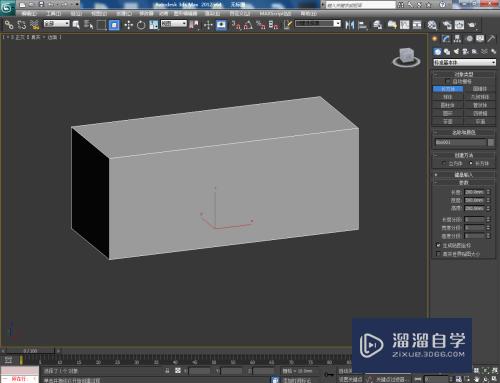
Task: Click the Use Pivot Point Center icon
Action: [x=194, y=25]
